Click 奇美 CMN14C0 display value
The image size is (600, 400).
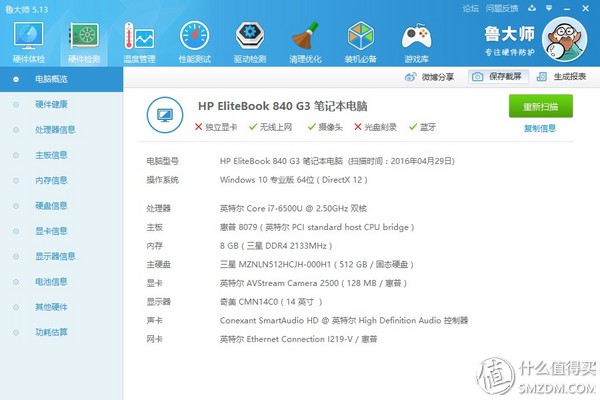coord(271,302)
